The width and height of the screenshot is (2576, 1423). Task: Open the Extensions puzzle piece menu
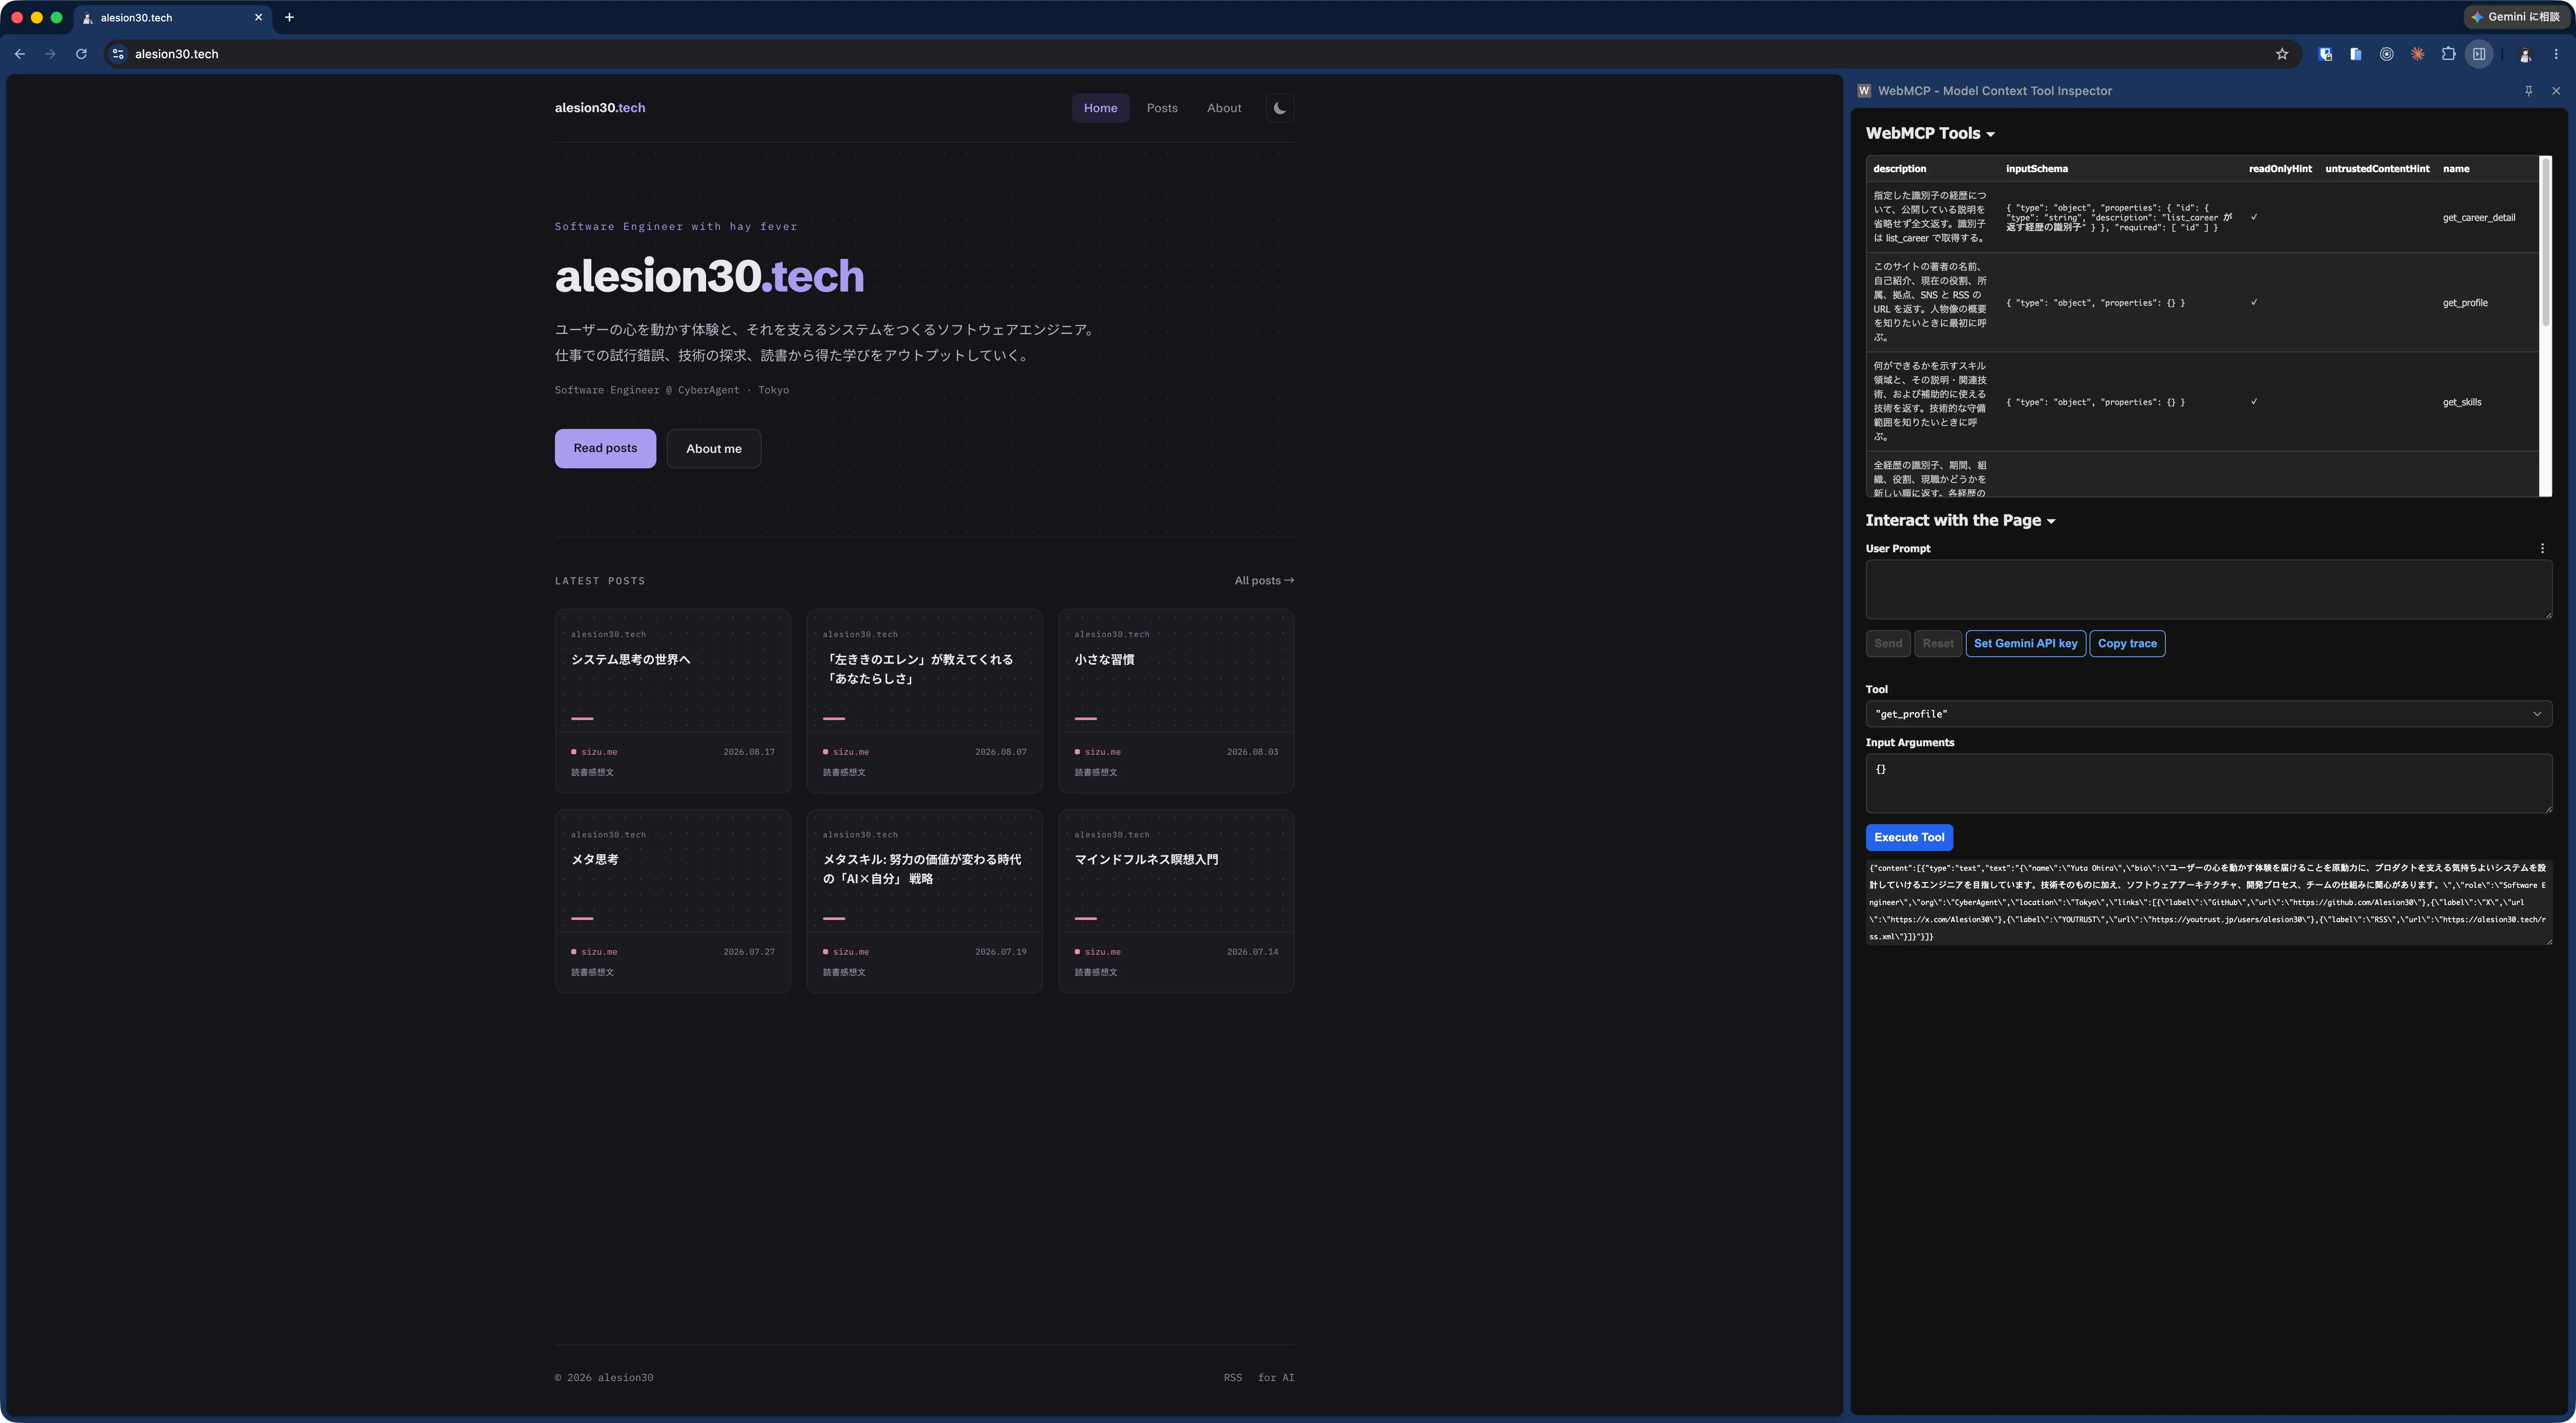(2449, 54)
